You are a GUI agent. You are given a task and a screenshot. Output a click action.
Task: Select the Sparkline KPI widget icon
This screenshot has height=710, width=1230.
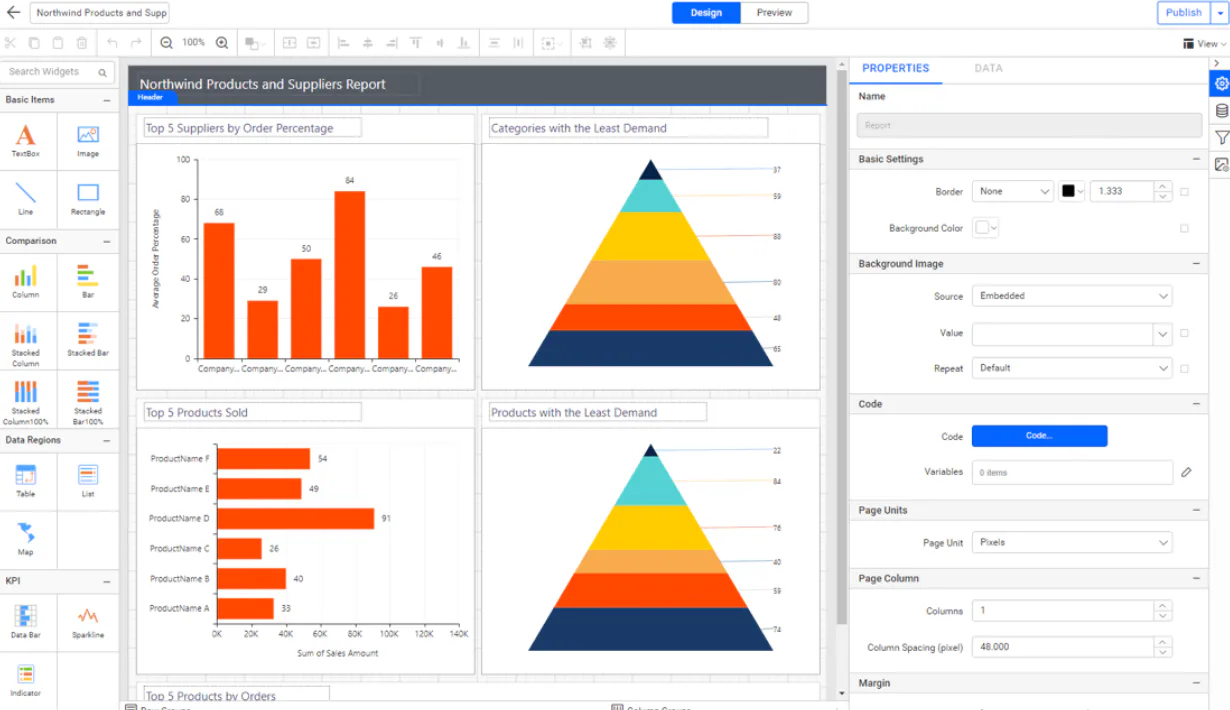point(87,622)
